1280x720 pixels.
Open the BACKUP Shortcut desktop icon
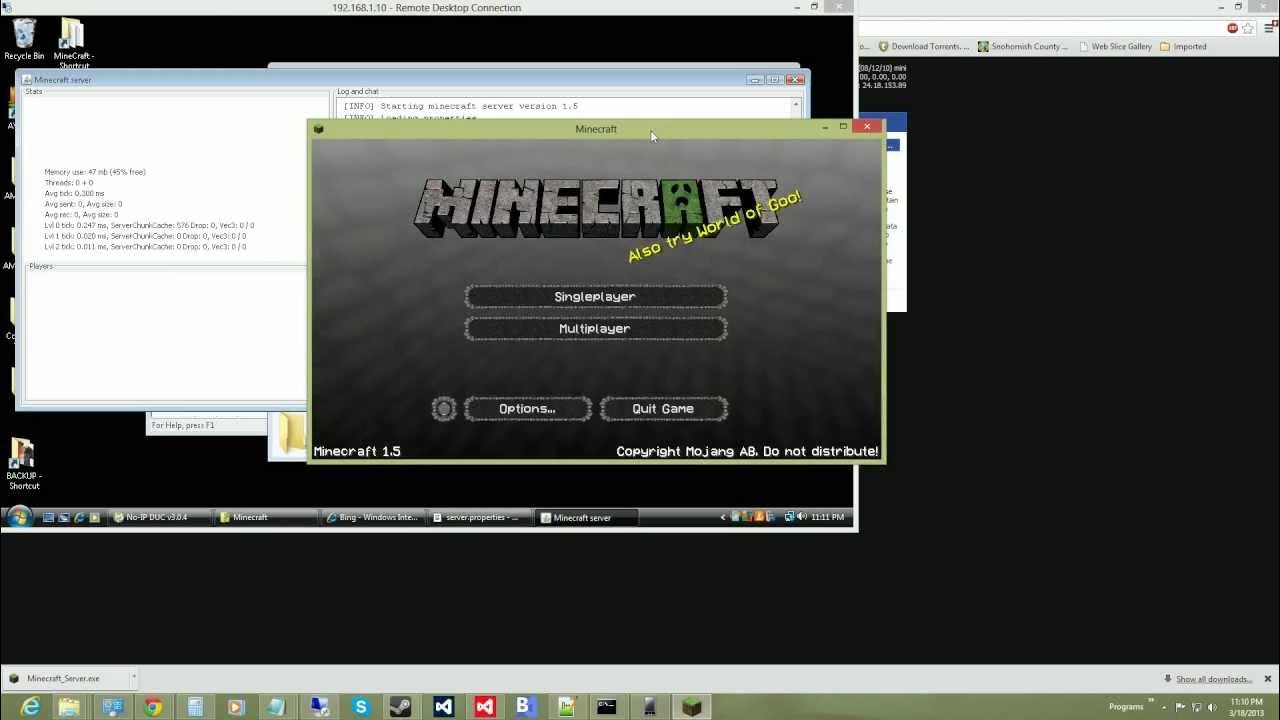tap(24, 465)
